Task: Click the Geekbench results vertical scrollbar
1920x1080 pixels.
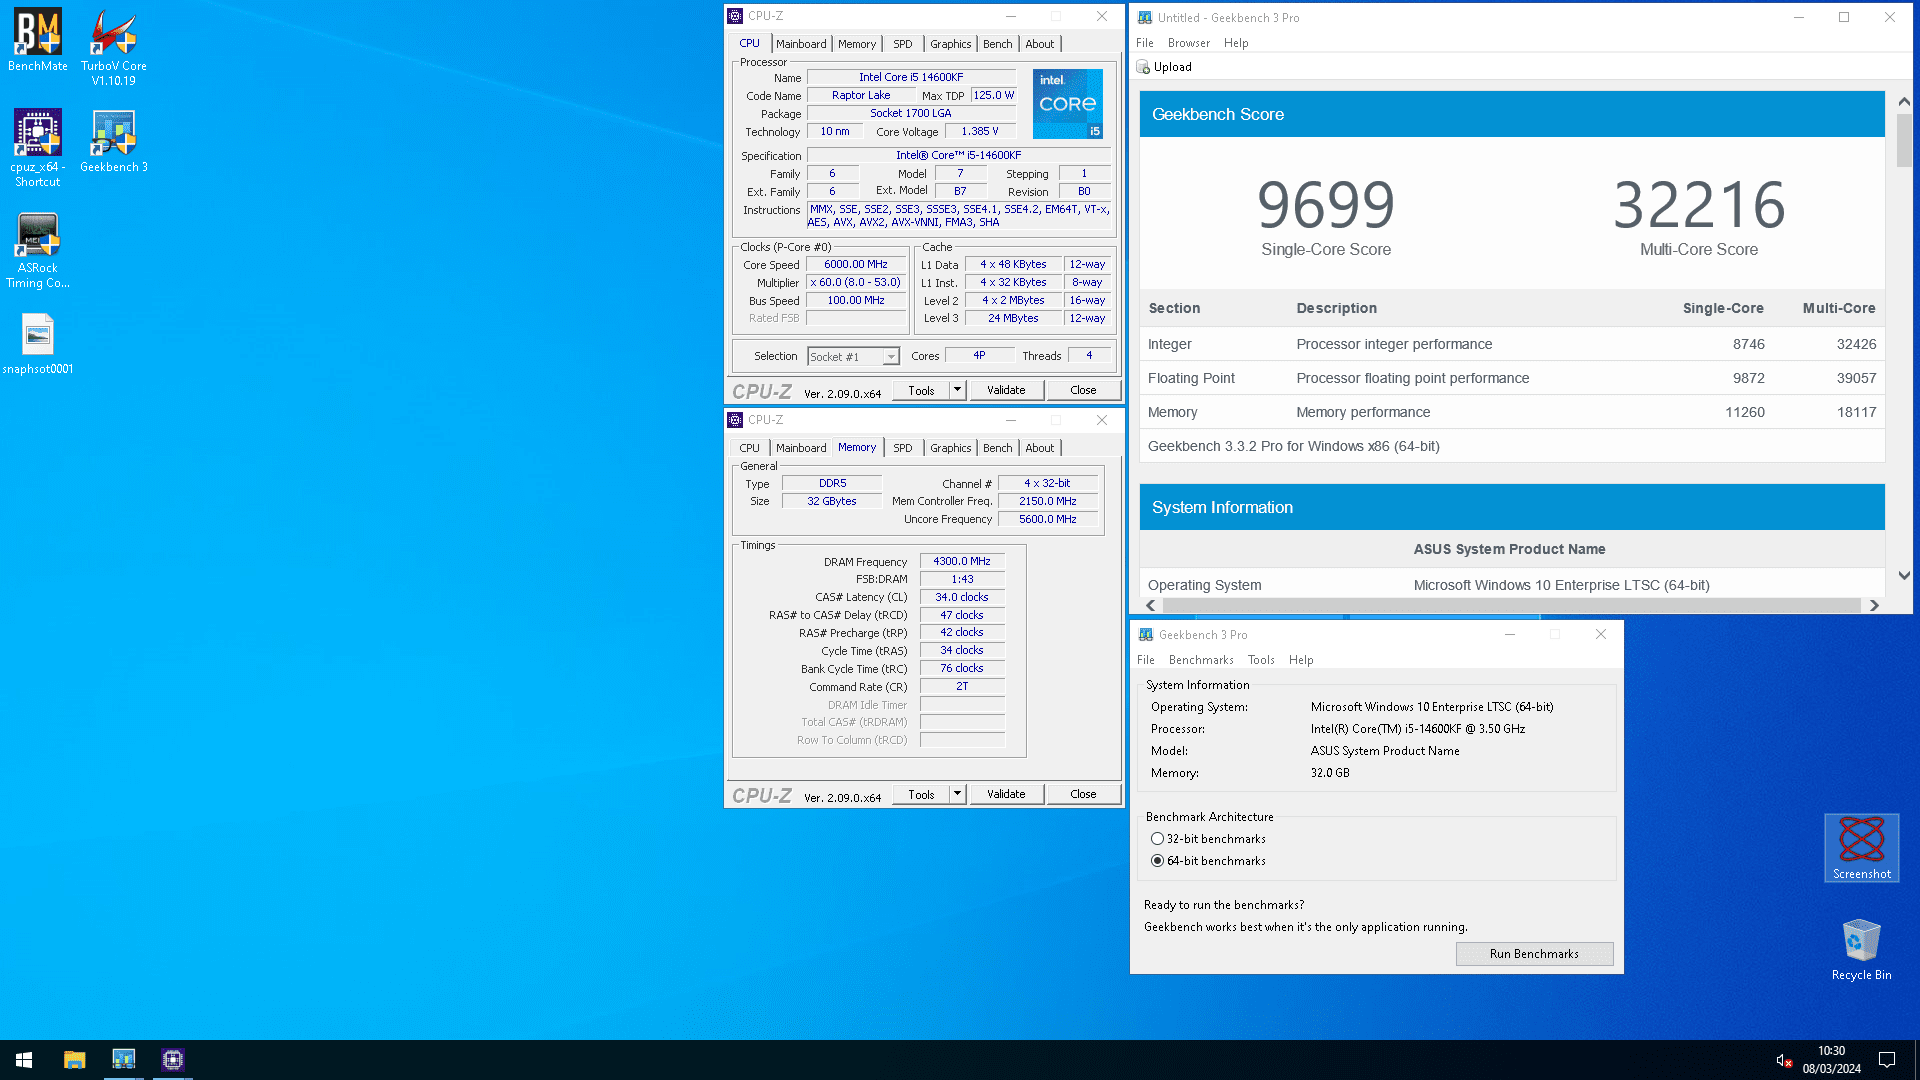Action: pos(1903,140)
